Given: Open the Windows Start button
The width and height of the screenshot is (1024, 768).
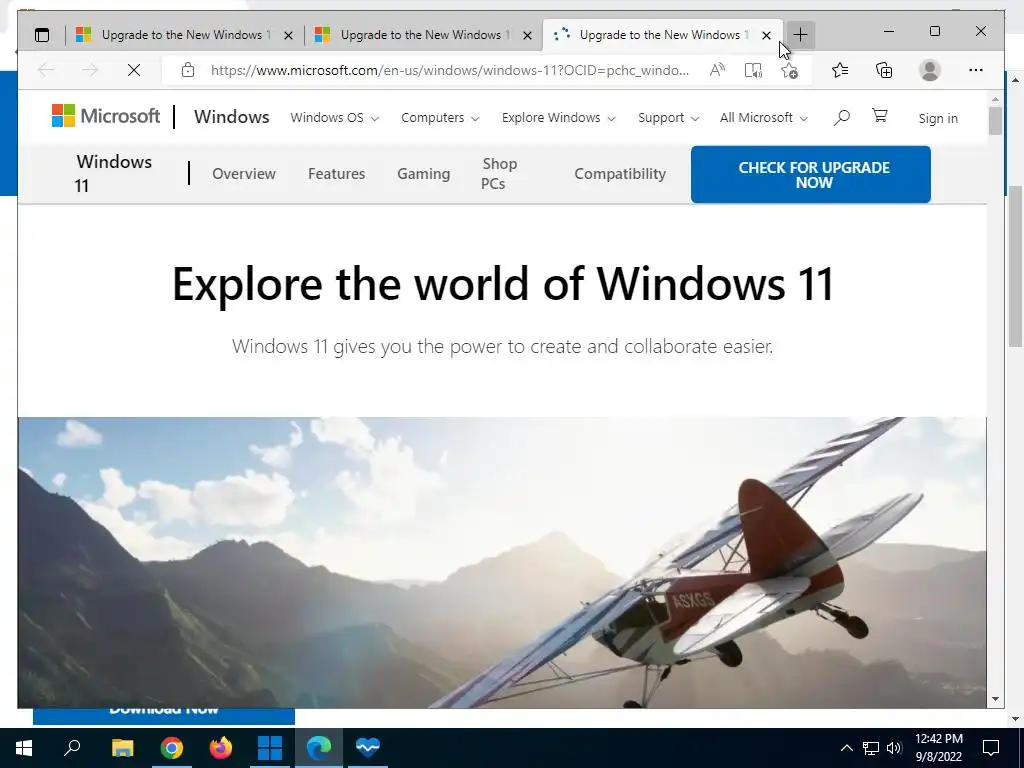Looking at the screenshot, I should (x=24, y=748).
